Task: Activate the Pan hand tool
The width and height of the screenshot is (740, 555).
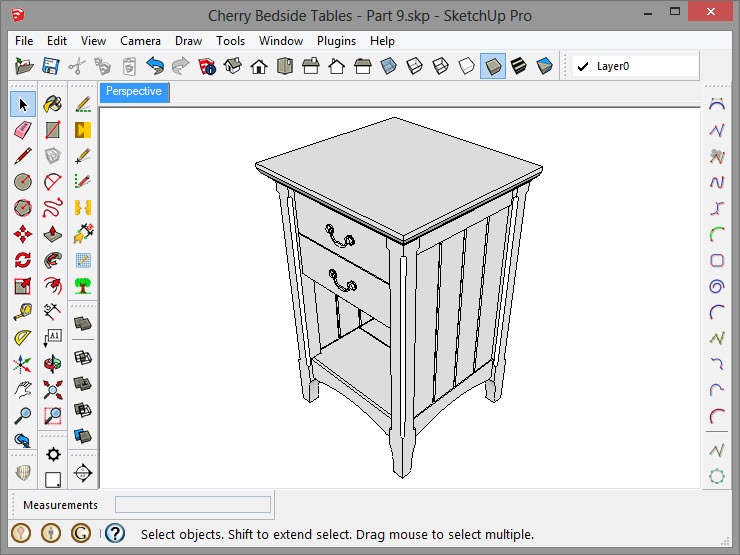Action: [23, 390]
